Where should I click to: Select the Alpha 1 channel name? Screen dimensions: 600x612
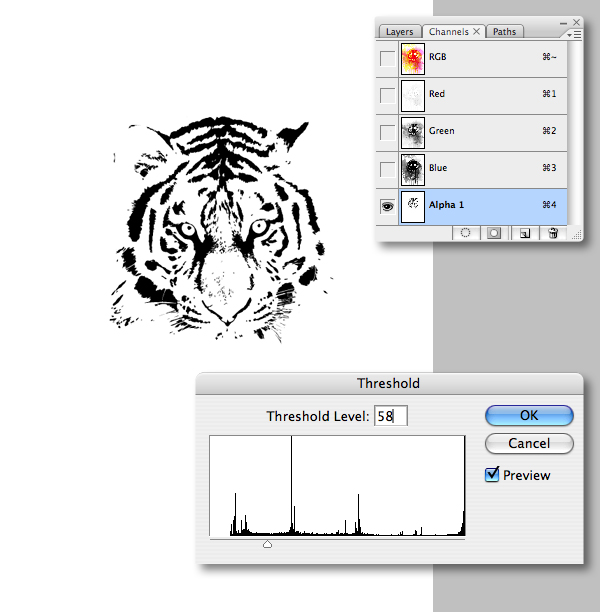[x=446, y=205]
